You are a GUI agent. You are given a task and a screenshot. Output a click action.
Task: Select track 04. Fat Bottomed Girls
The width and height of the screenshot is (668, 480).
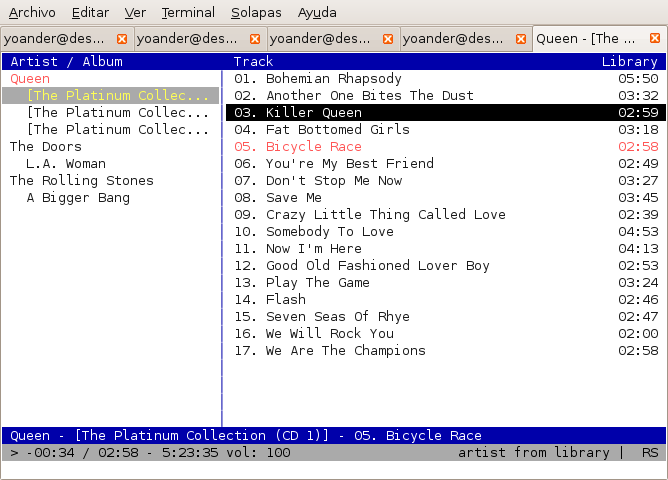tap(446, 129)
